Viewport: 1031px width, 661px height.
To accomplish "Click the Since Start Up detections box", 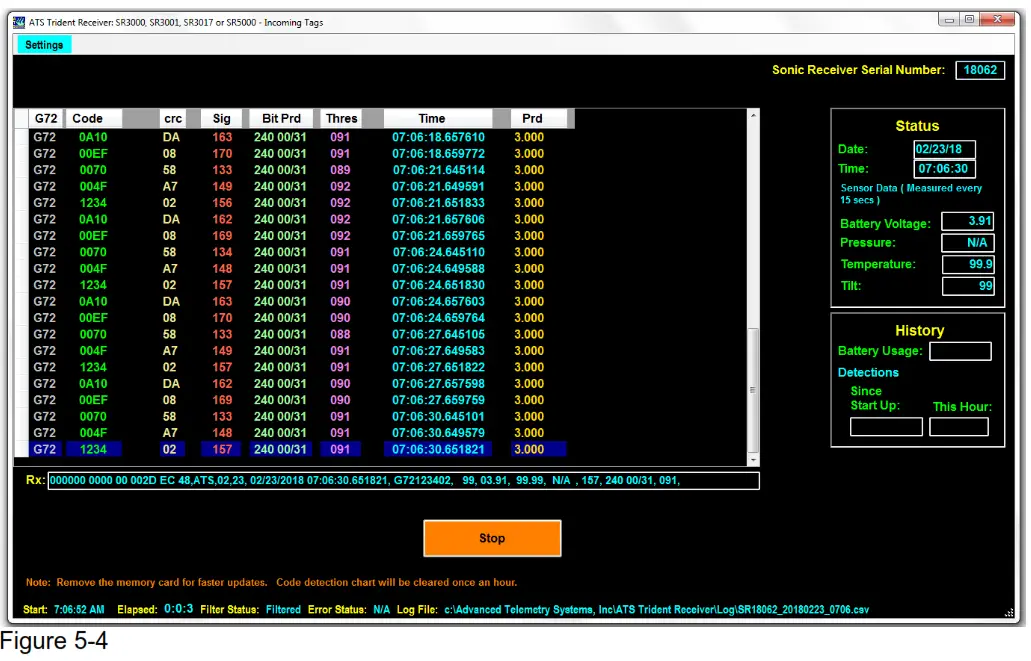I will [886, 427].
